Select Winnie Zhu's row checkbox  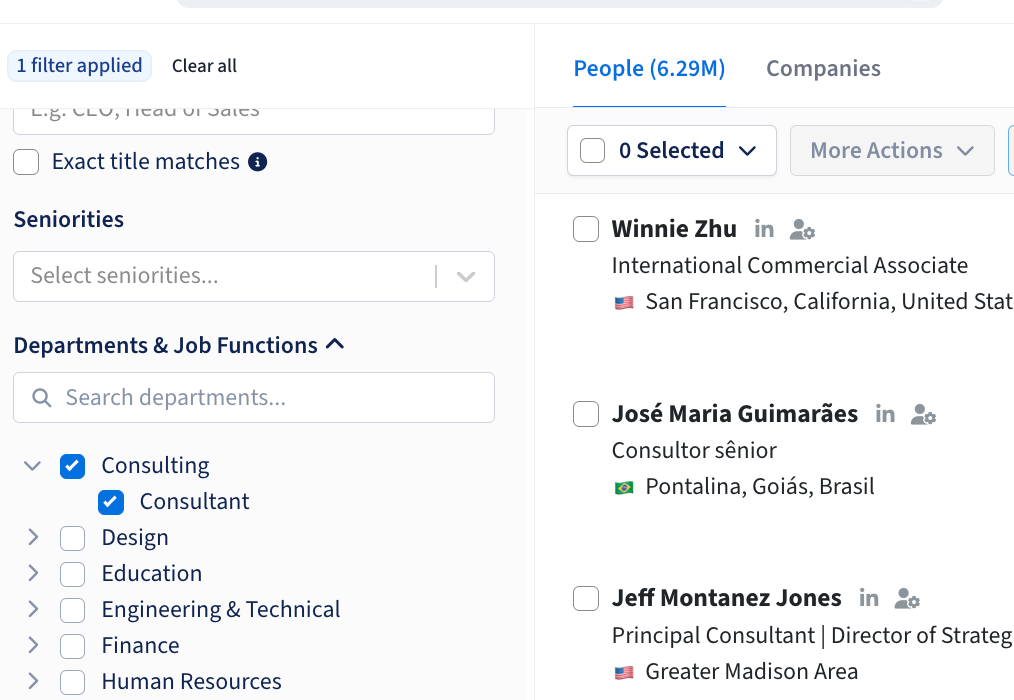pos(586,229)
